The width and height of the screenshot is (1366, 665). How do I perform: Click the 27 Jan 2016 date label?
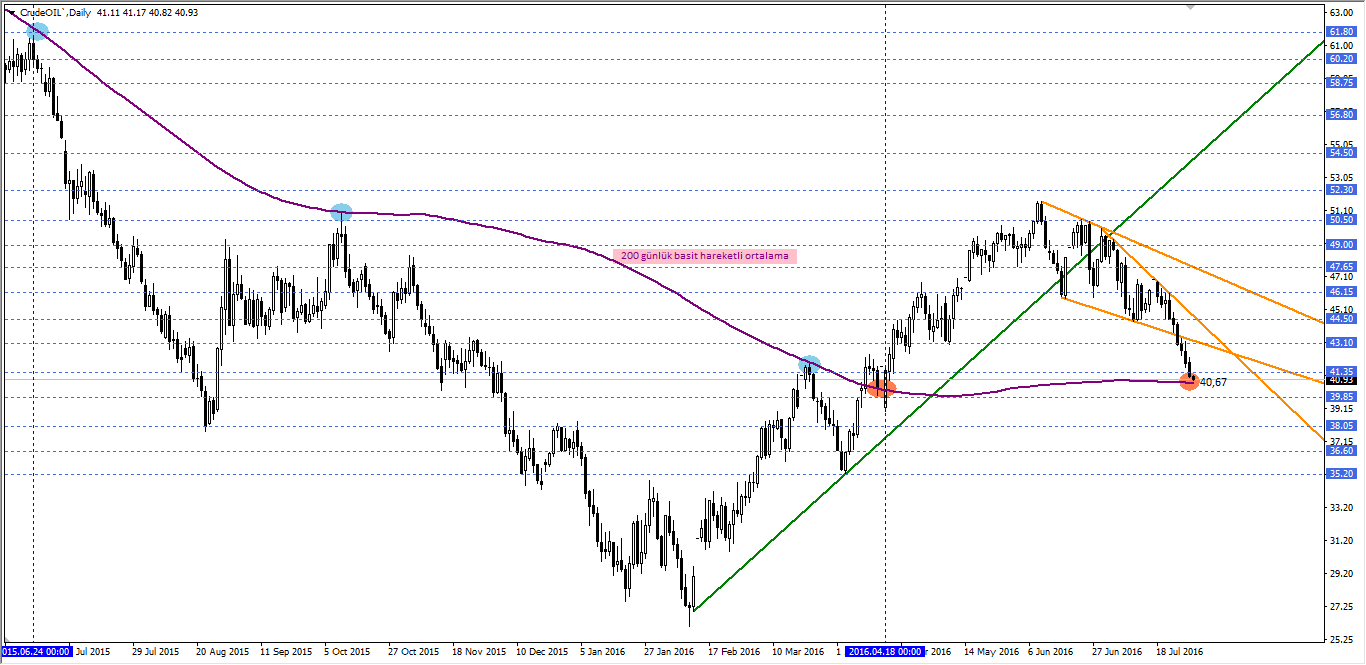click(x=669, y=651)
